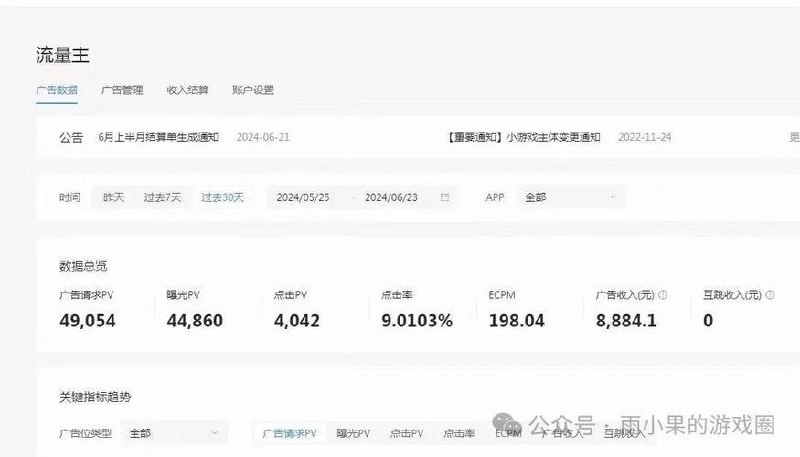Switch to the 广告管理 tab

(x=122, y=90)
